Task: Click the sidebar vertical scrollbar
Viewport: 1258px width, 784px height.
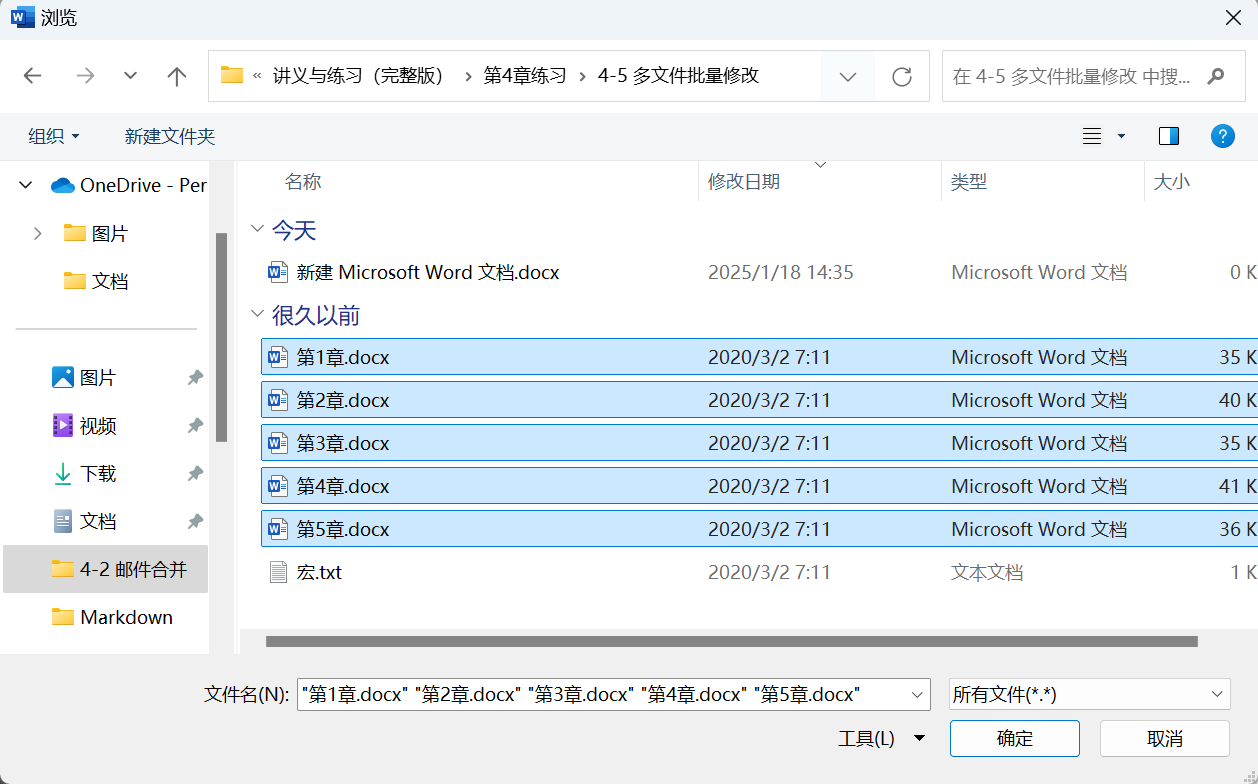Action: (x=222, y=337)
